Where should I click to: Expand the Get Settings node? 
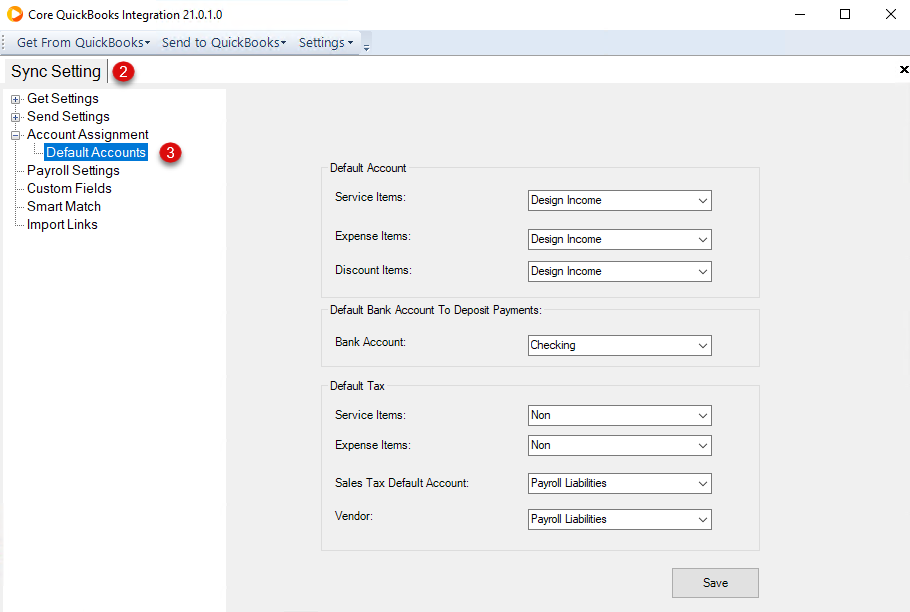[16, 99]
